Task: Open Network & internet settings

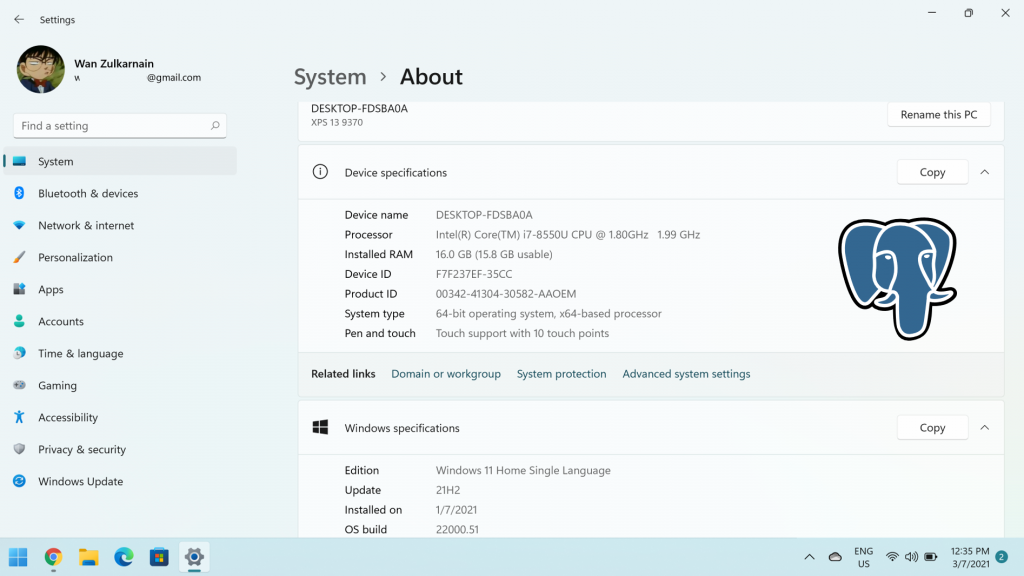Action: [x=88, y=225]
